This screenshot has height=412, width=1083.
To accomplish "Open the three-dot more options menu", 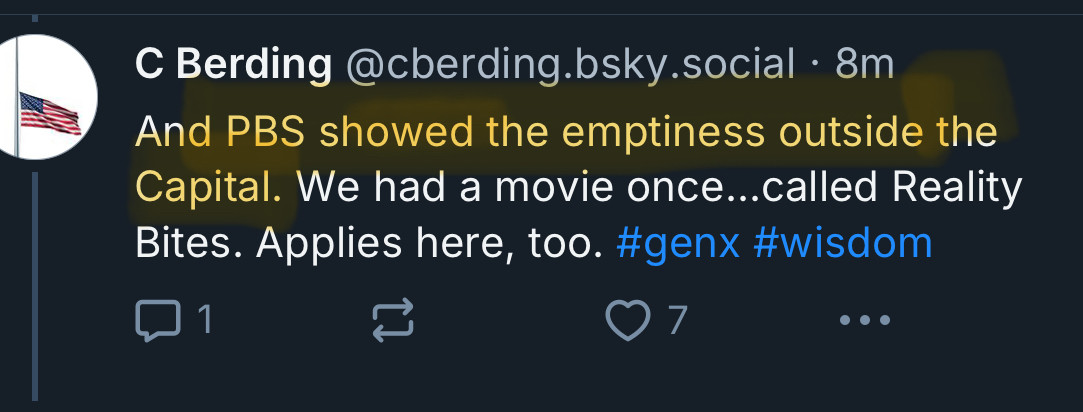I will click(x=864, y=320).
